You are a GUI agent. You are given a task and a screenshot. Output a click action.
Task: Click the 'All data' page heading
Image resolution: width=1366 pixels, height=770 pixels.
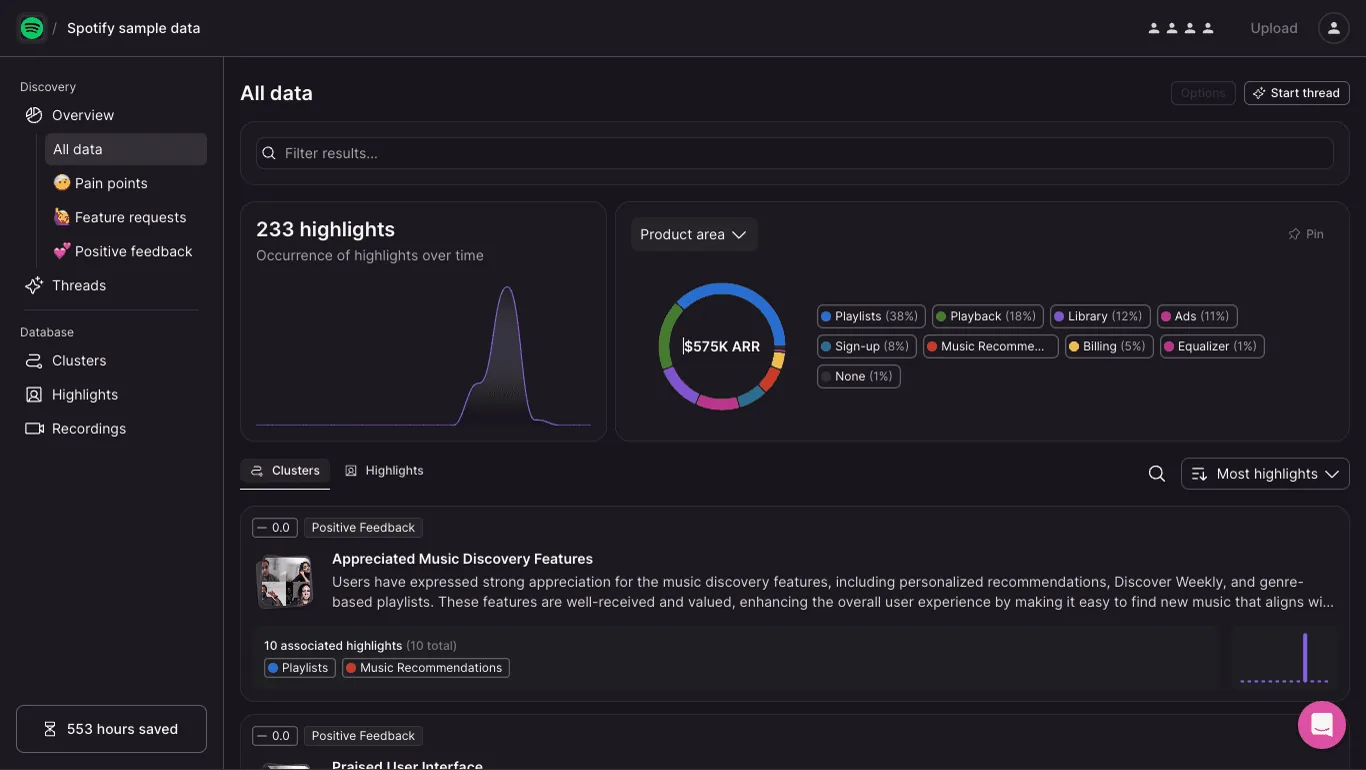(x=277, y=93)
